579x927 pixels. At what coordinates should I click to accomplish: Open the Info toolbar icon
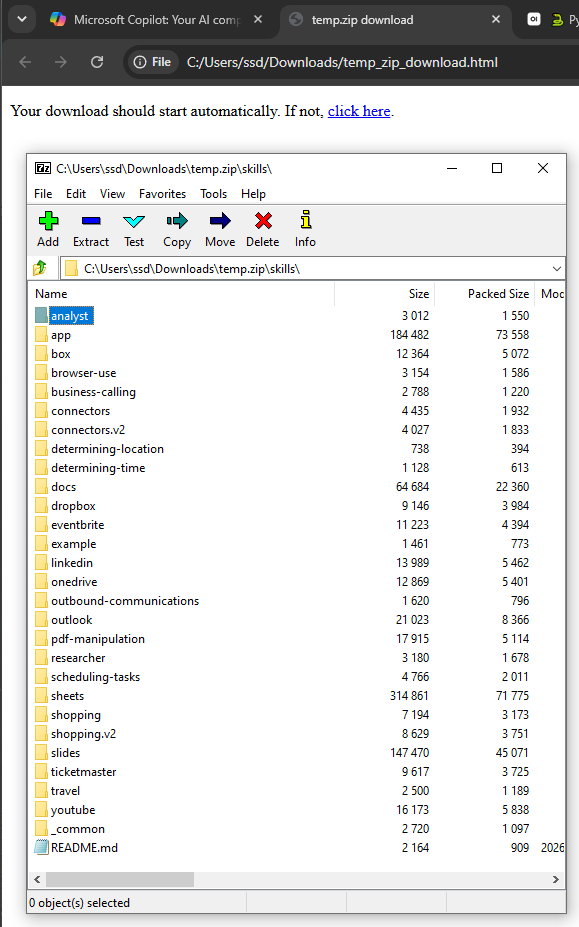pos(305,220)
